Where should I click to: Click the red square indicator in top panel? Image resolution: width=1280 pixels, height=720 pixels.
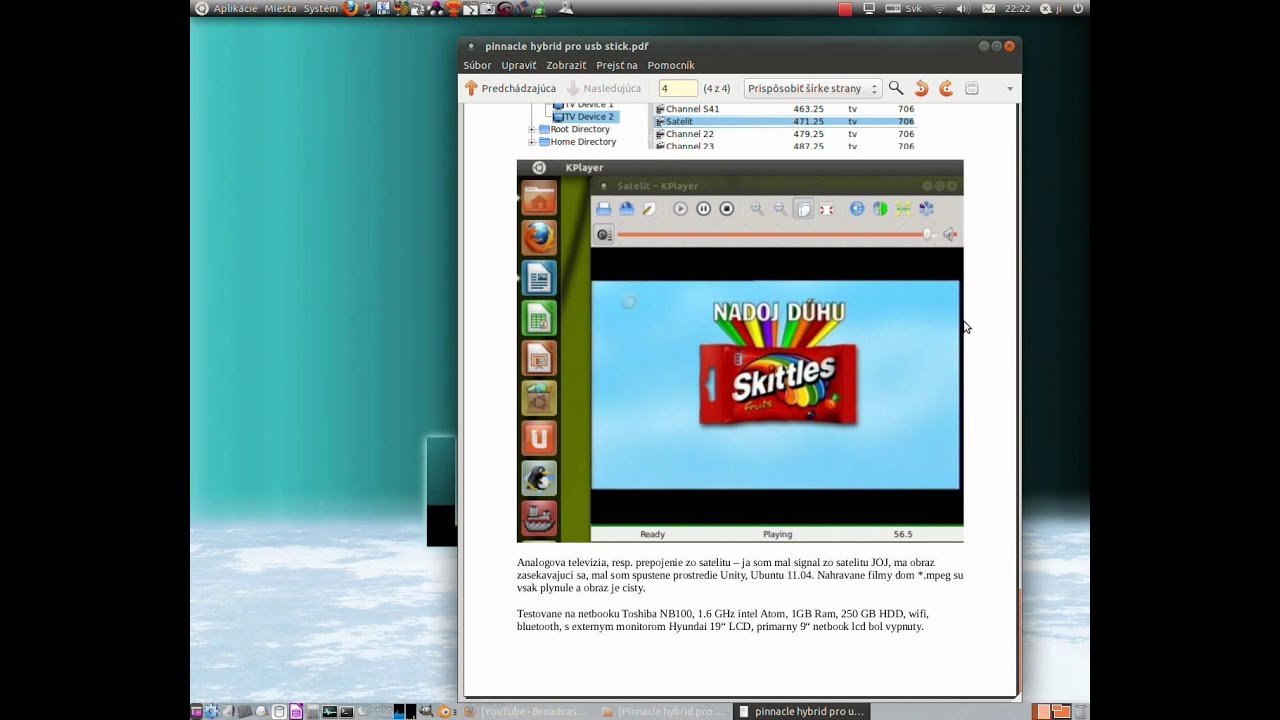pos(845,9)
